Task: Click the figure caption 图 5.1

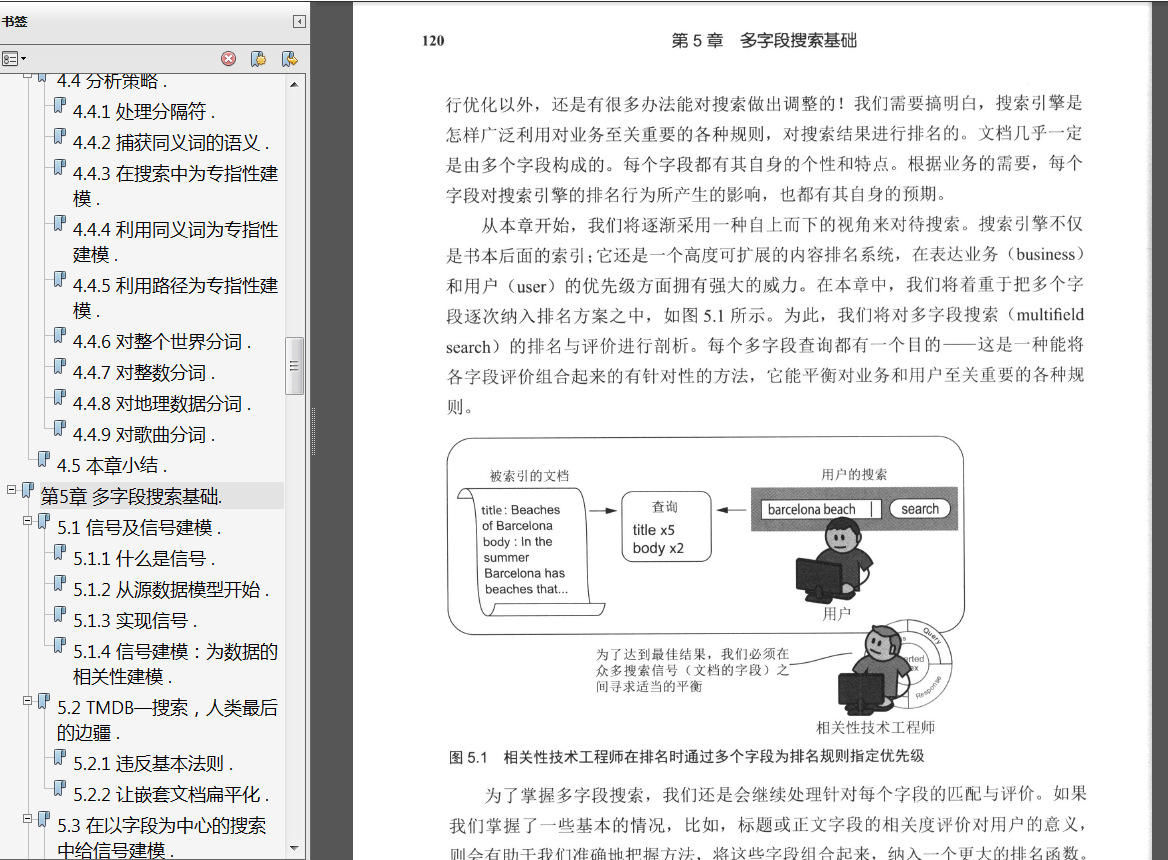Action: click(x=686, y=757)
